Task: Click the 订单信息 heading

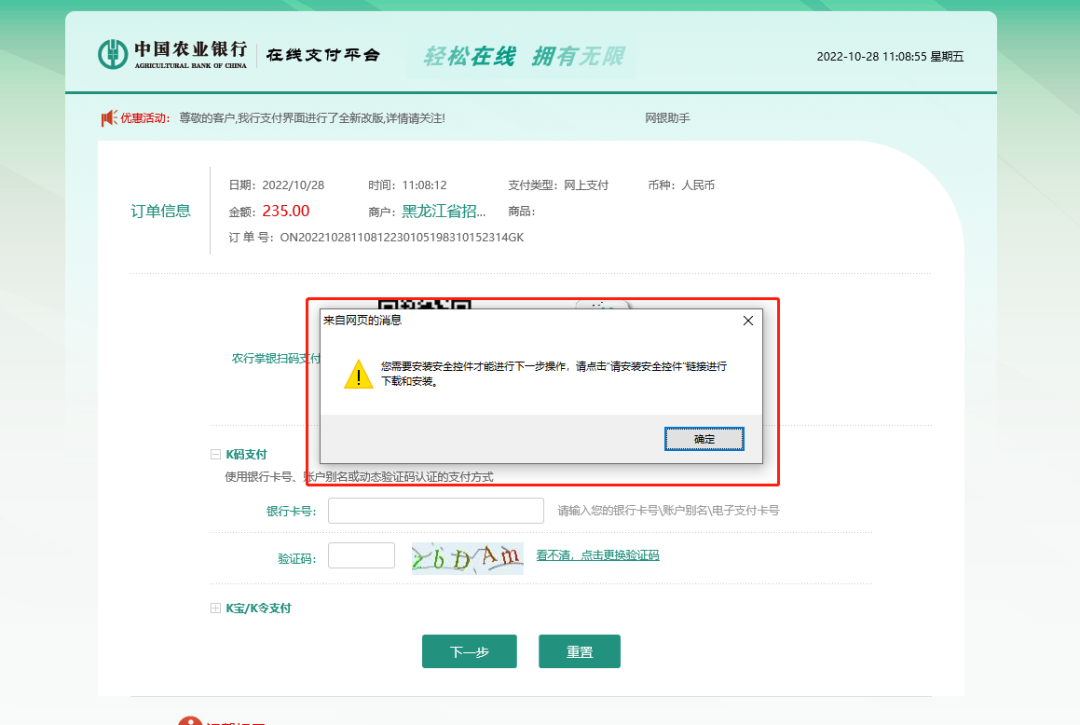Action: (x=160, y=211)
